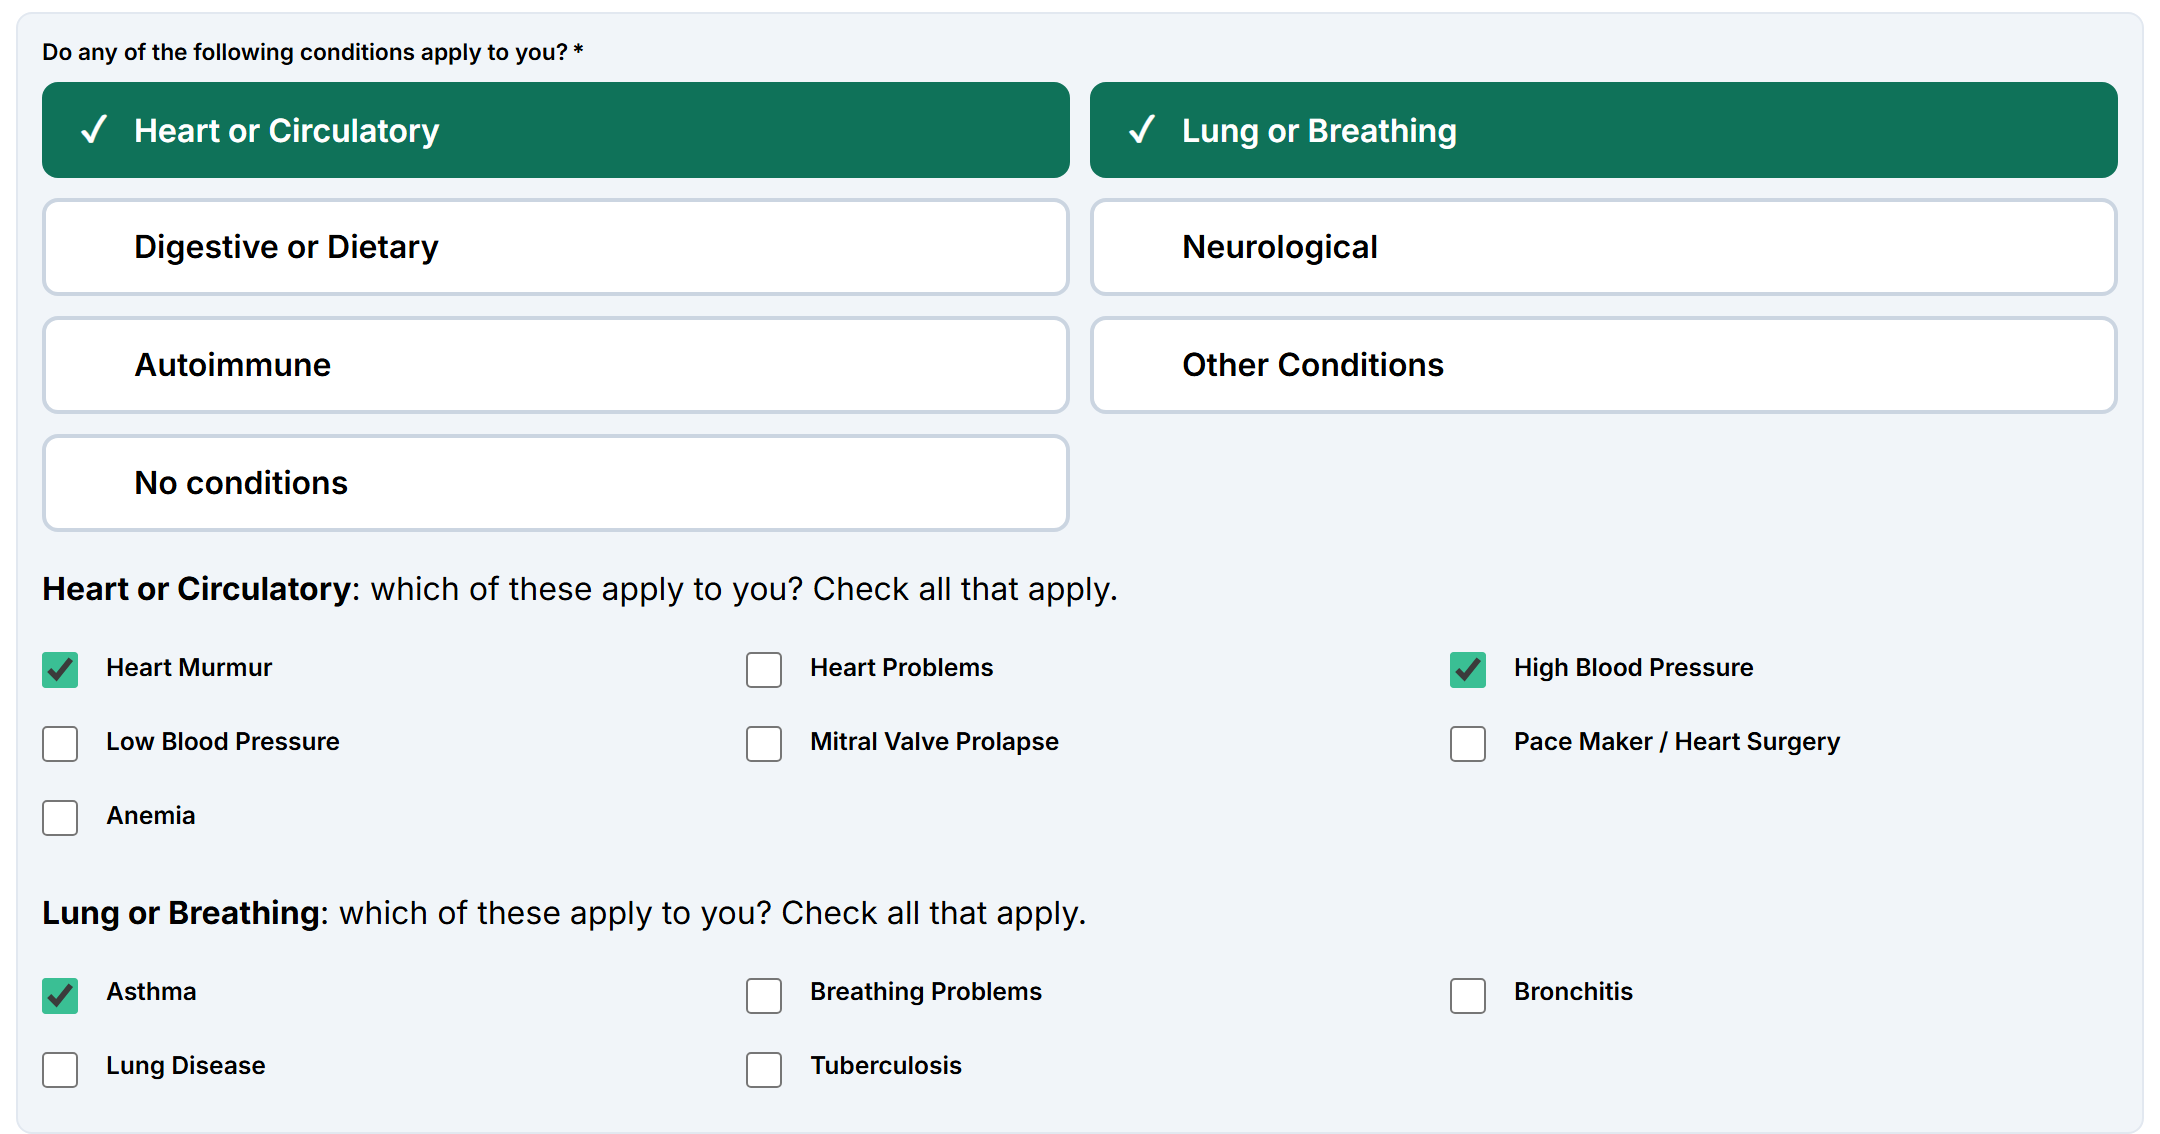Select the No conditions option
Image resolution: width=2160 pixels, height=1134 pixels.
tap(555, 483)
